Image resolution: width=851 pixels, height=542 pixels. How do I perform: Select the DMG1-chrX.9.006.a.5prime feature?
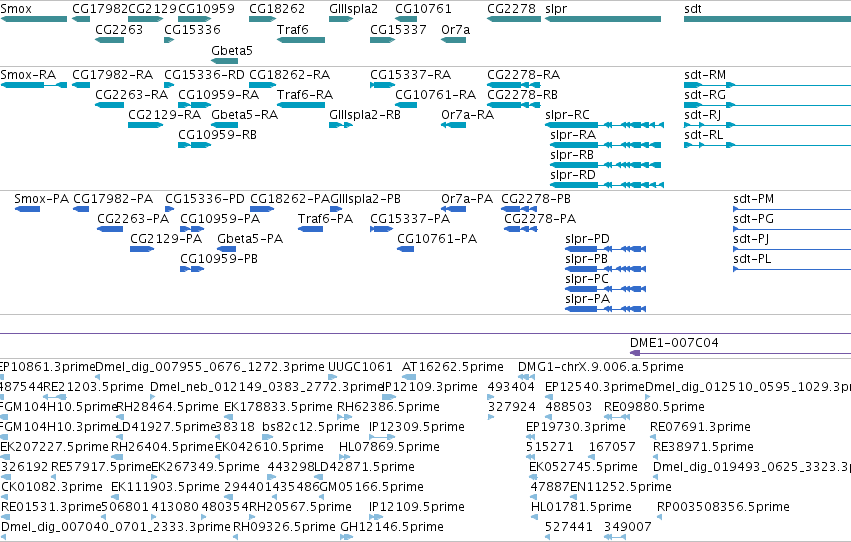point(524,377)
